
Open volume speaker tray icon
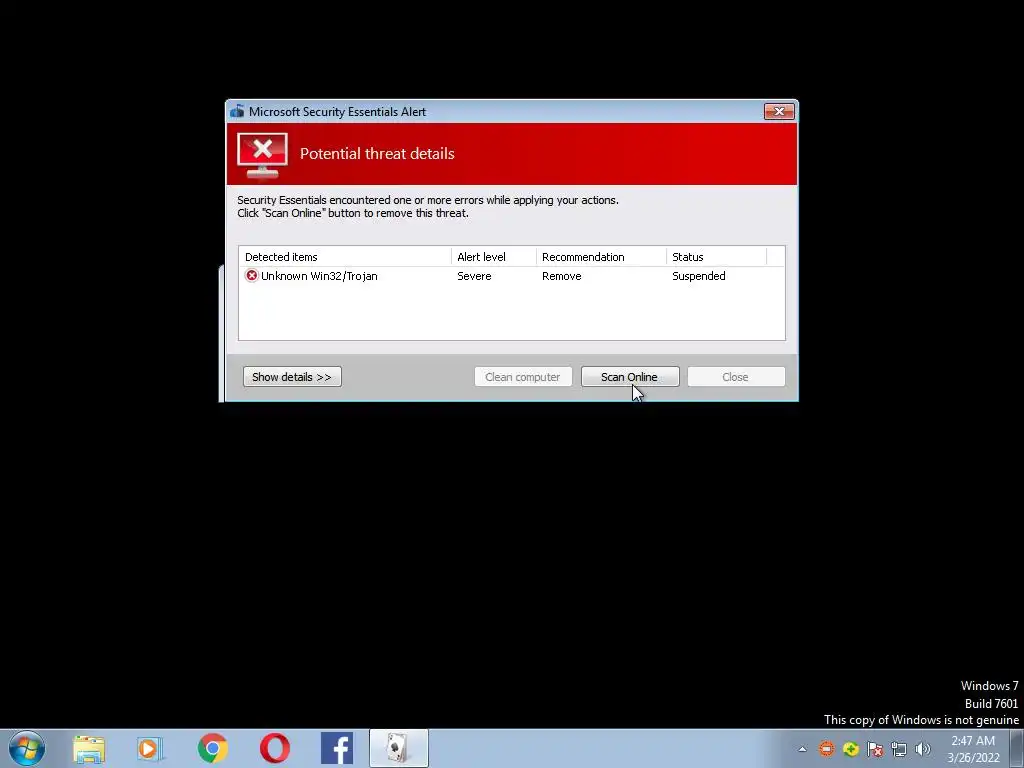[x=923, y=749]
